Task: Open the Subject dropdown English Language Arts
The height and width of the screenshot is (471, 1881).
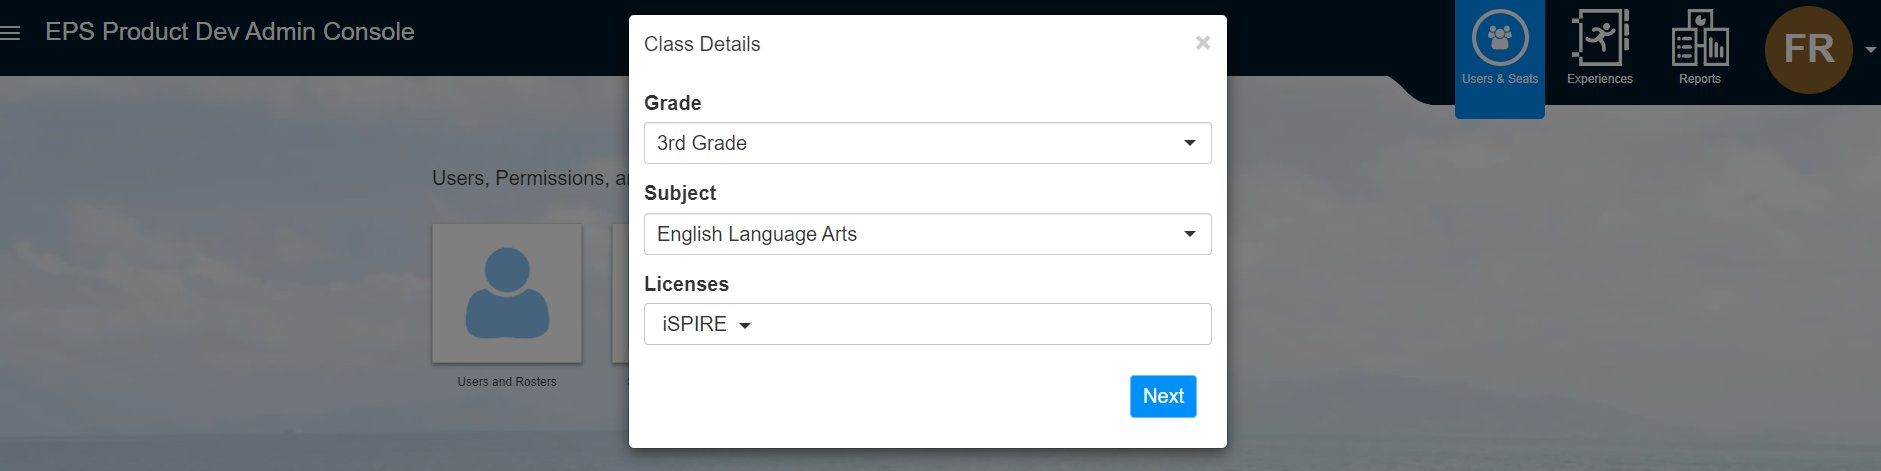Action: point(928,234)
